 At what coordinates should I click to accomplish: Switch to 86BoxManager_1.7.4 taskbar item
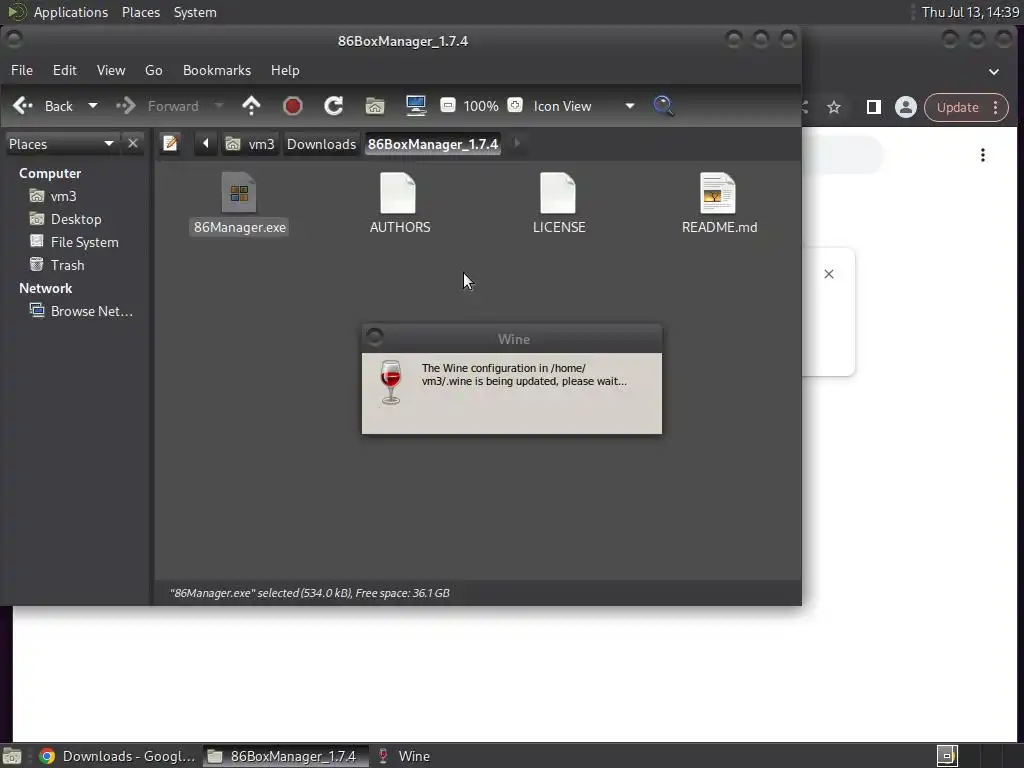pos(285,756)
